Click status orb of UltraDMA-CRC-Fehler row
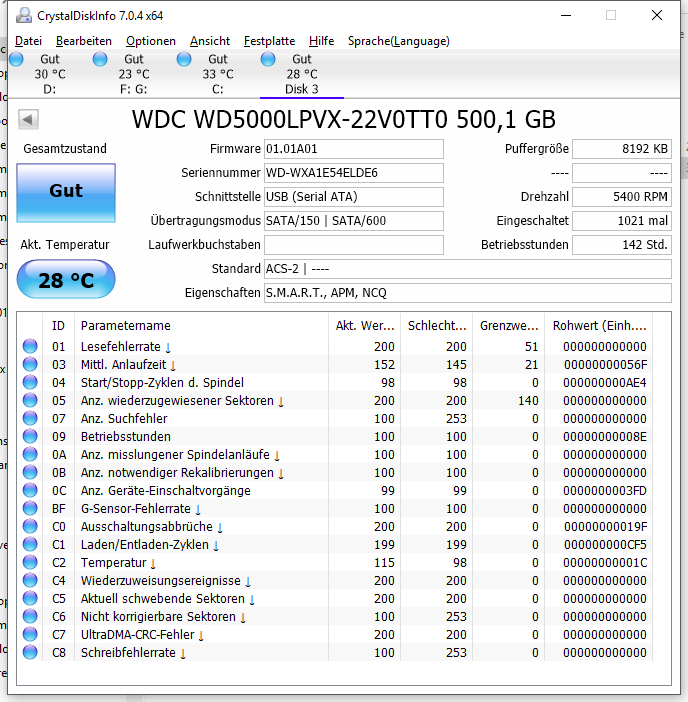Screen dimensions: 688x702 coord(30,634)
